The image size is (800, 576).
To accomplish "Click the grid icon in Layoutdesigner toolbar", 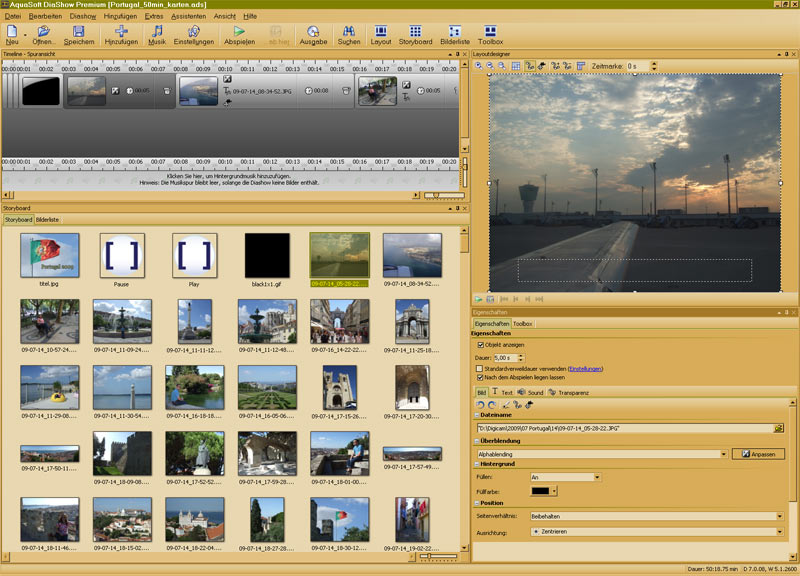I will pyautogui.click(x=516, y=66).
